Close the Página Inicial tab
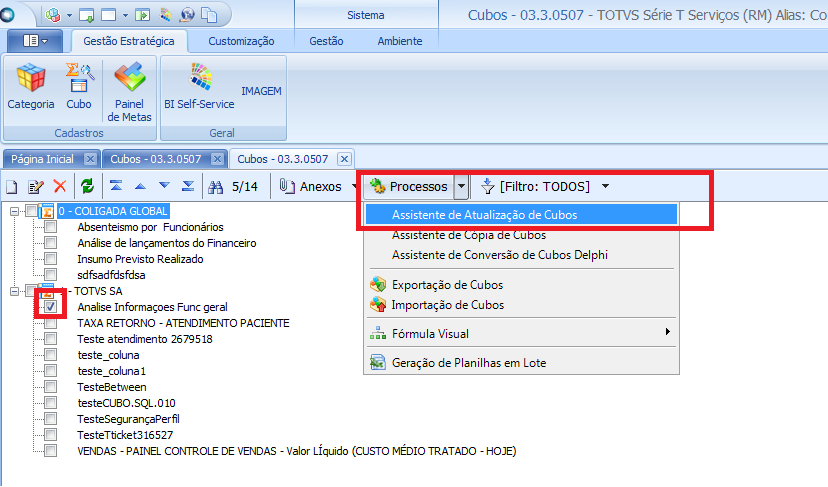This screenshot has height=487, width=828. click(x=90, y=159)
